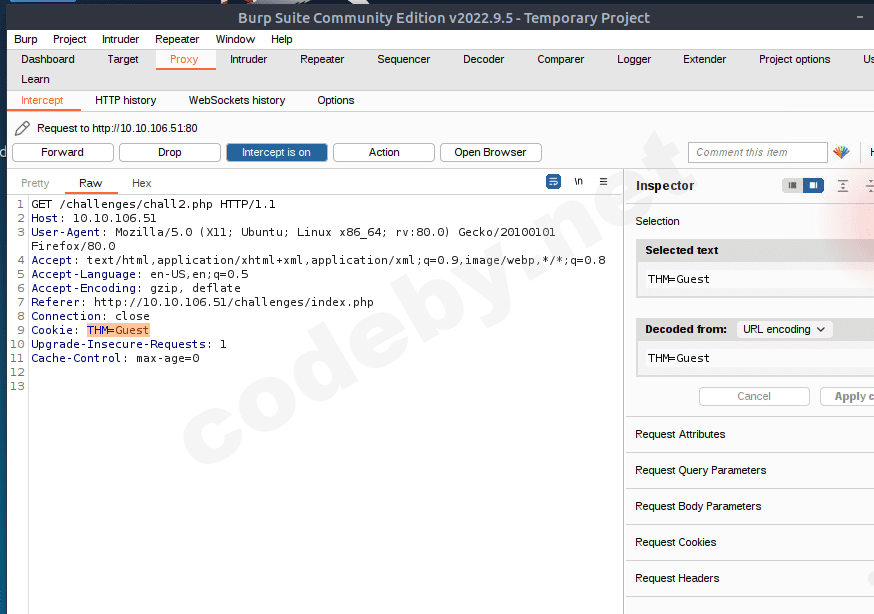Switch to the Dashboard tab
The height and width of the screenshot is (614, 874).
(x=48, y=59)
